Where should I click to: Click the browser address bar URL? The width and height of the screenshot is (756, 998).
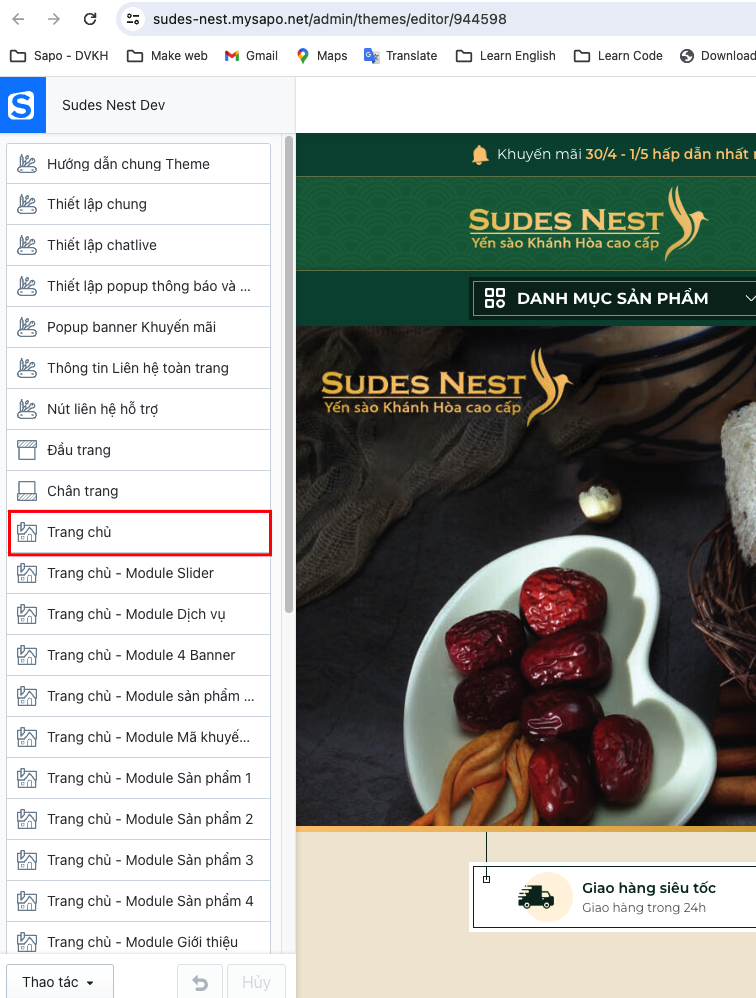(x=330, y=19)
